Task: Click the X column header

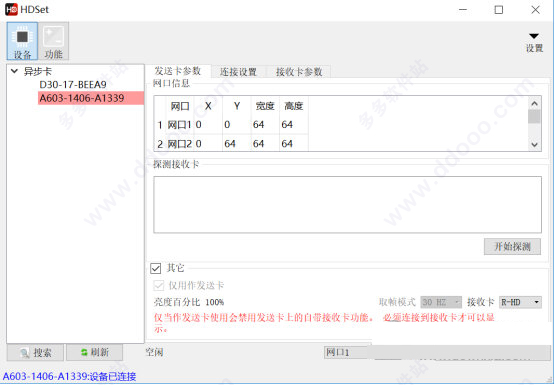Action: [x=208, y=106]
